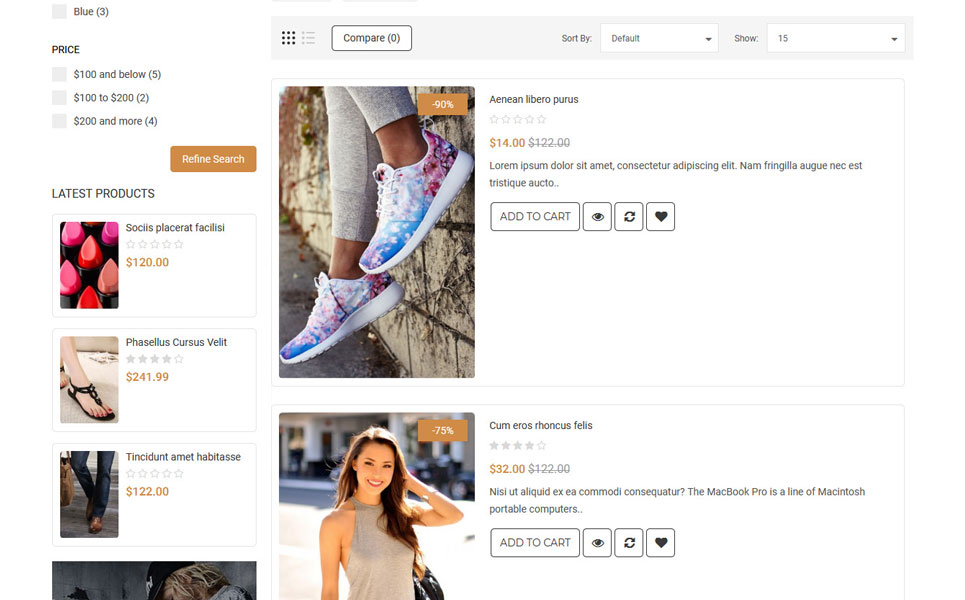Screen dimensions: 965x600
Task: Click the -75% discount badge
Action: click(x=442, y=430)
